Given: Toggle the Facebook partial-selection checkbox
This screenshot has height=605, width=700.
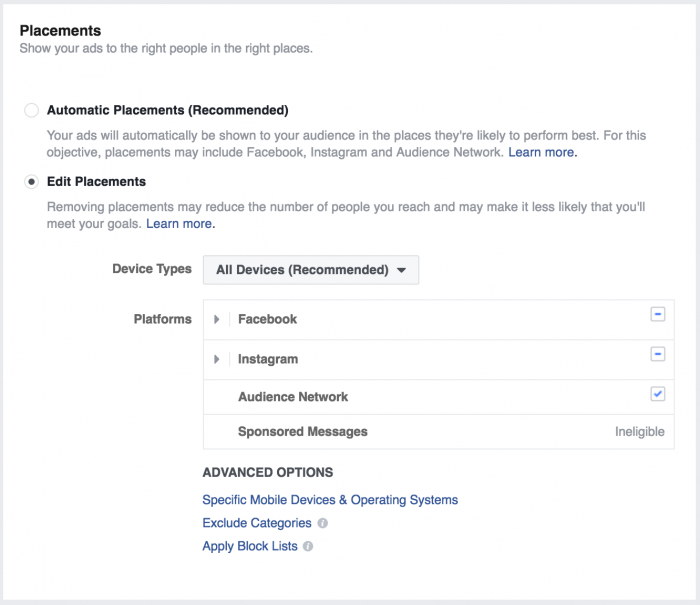Looking at the screenshot, I should (x=657, y=314).
